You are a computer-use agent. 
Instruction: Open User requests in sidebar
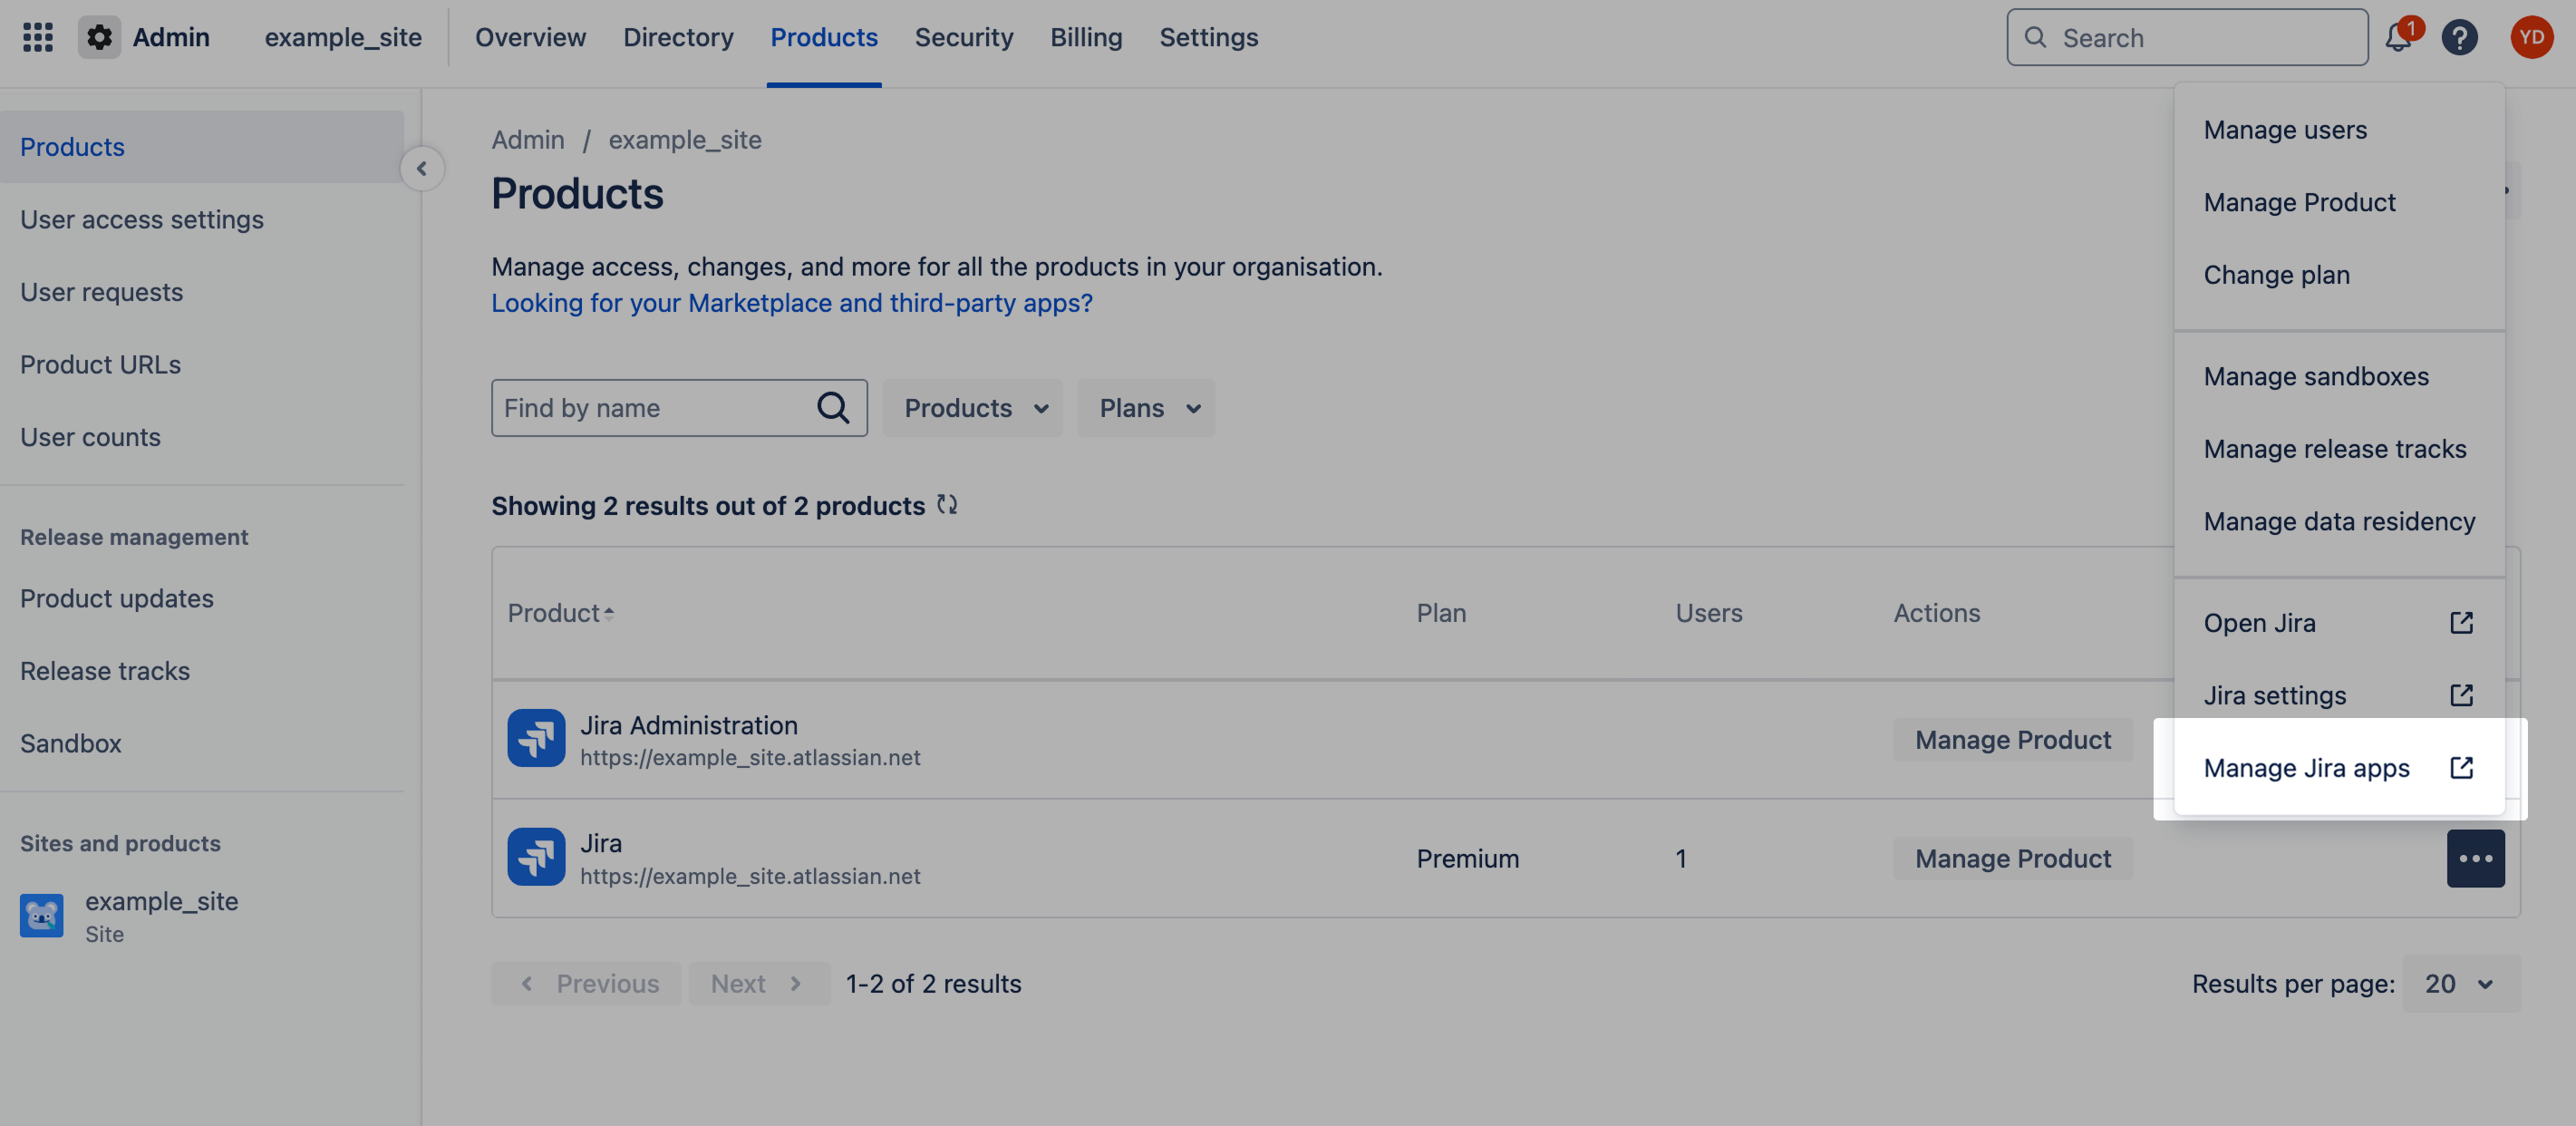pos(203,292)
